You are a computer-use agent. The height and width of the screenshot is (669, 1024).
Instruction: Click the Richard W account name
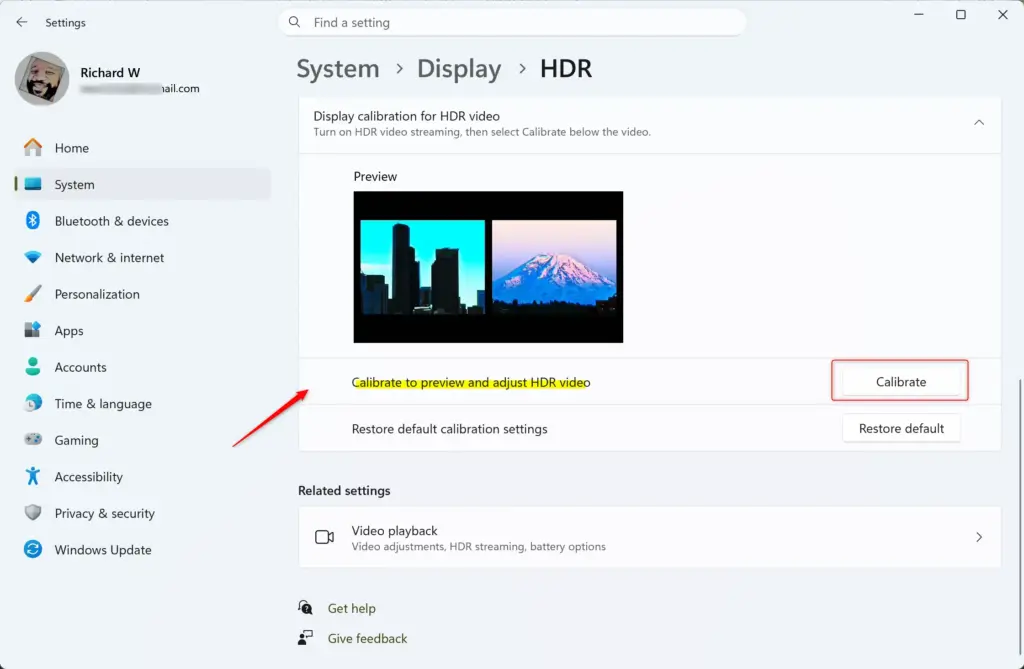110,73
